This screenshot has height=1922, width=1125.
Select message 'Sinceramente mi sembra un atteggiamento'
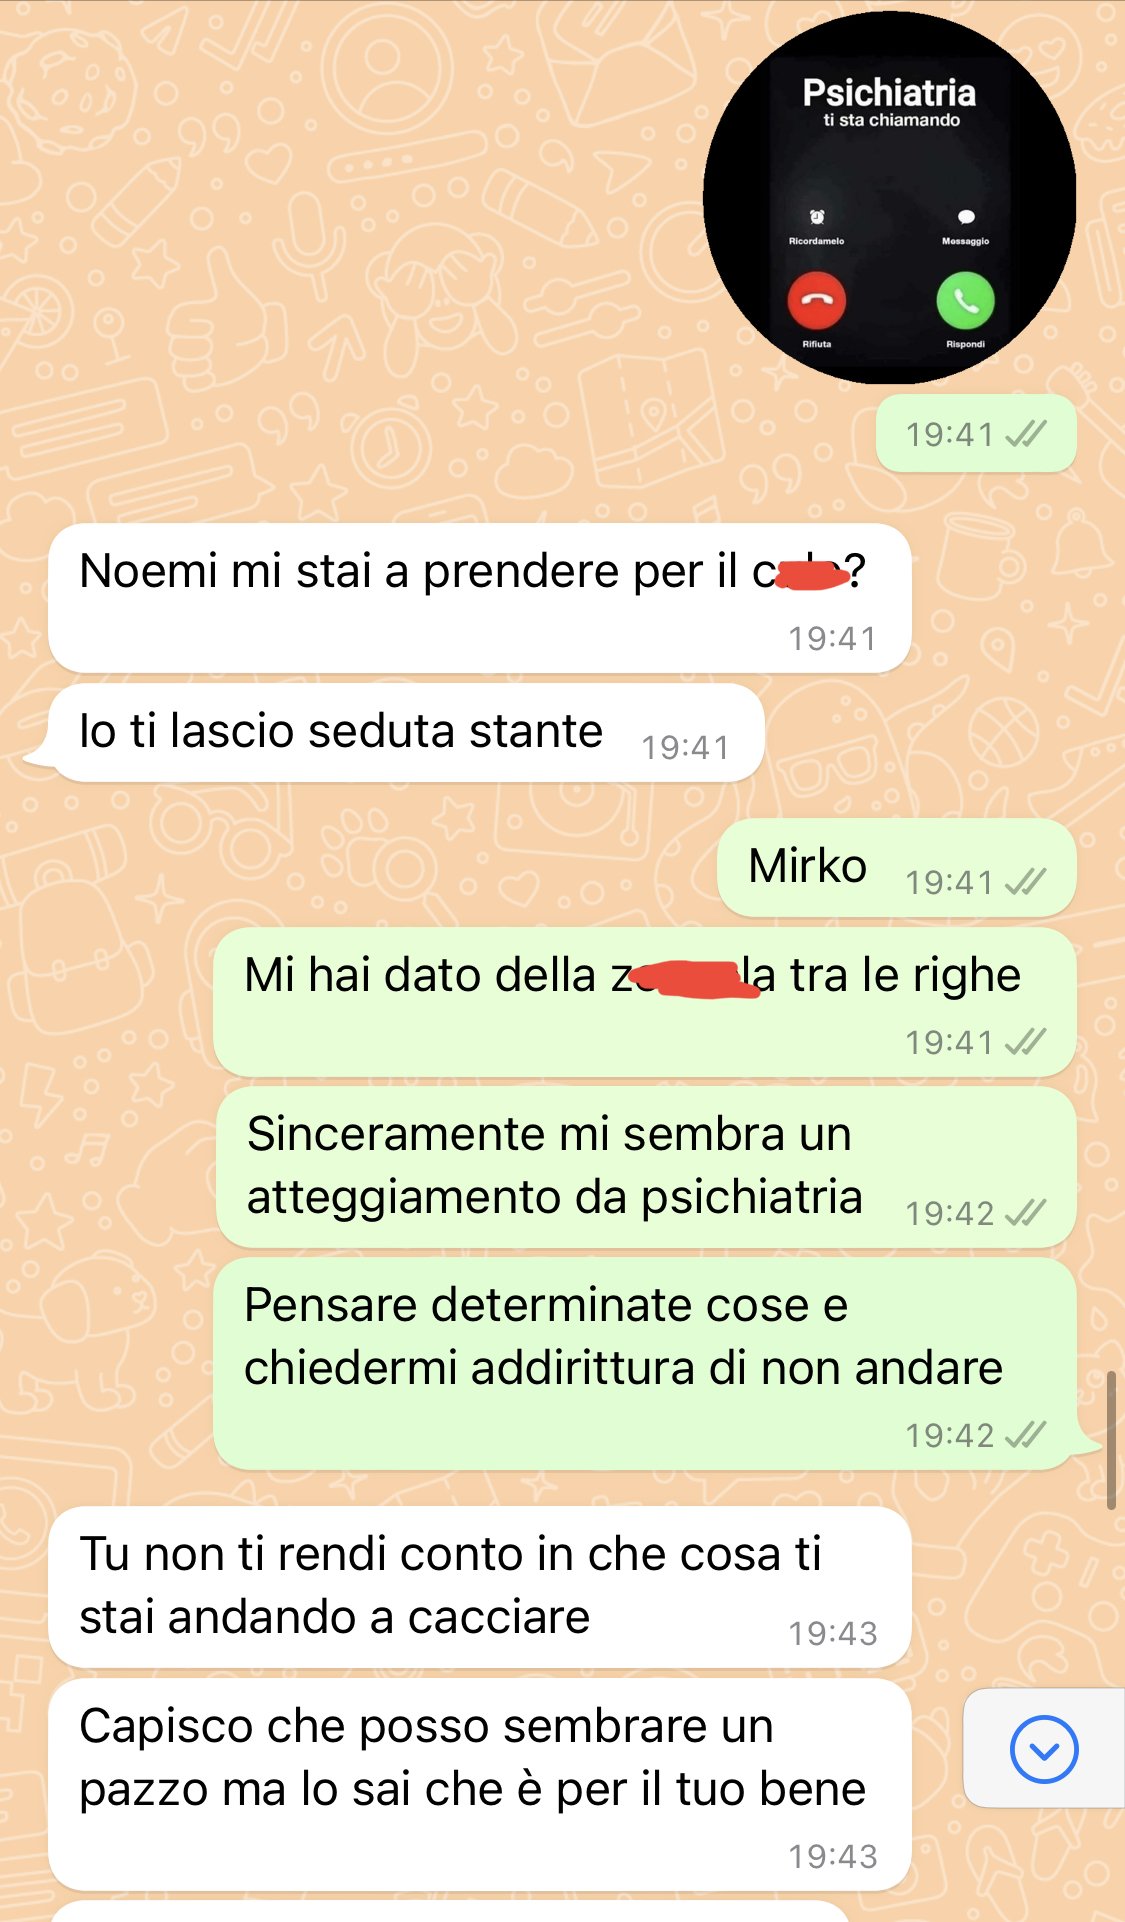point(646,1167)
